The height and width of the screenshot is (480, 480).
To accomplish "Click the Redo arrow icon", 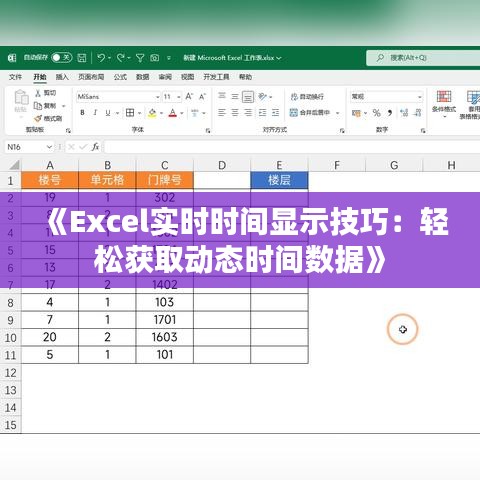I will point(120,58).
